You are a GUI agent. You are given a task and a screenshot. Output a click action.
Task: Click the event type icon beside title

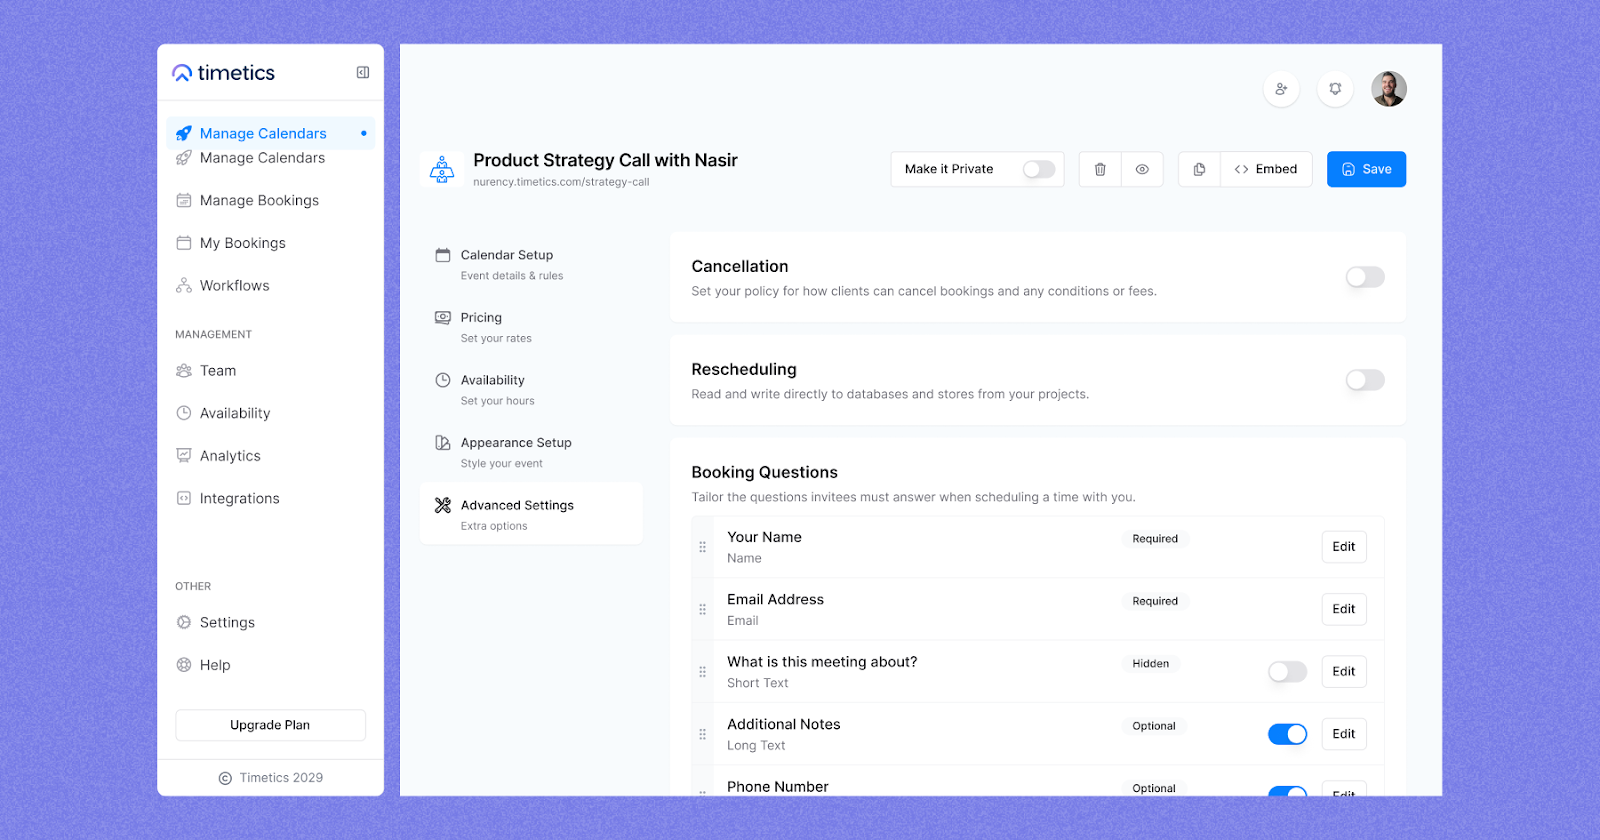coord(442,169)
